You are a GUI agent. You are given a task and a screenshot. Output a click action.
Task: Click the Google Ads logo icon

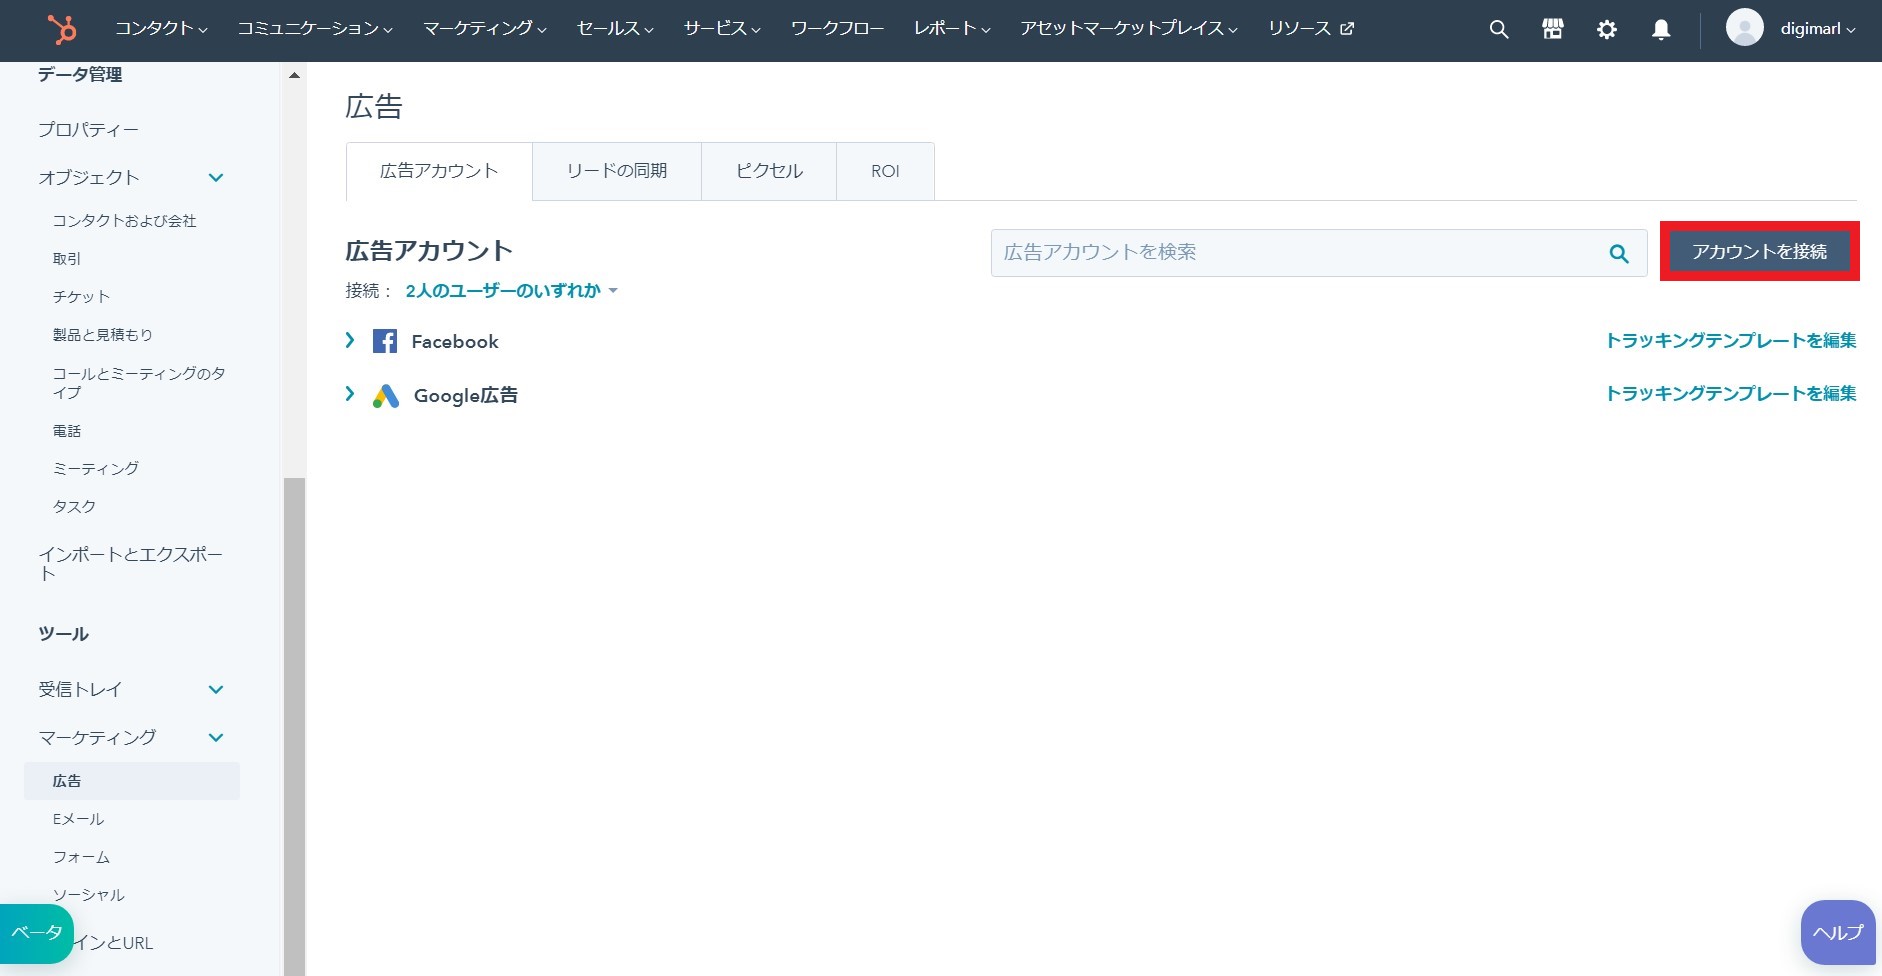(x=386, y=396)
